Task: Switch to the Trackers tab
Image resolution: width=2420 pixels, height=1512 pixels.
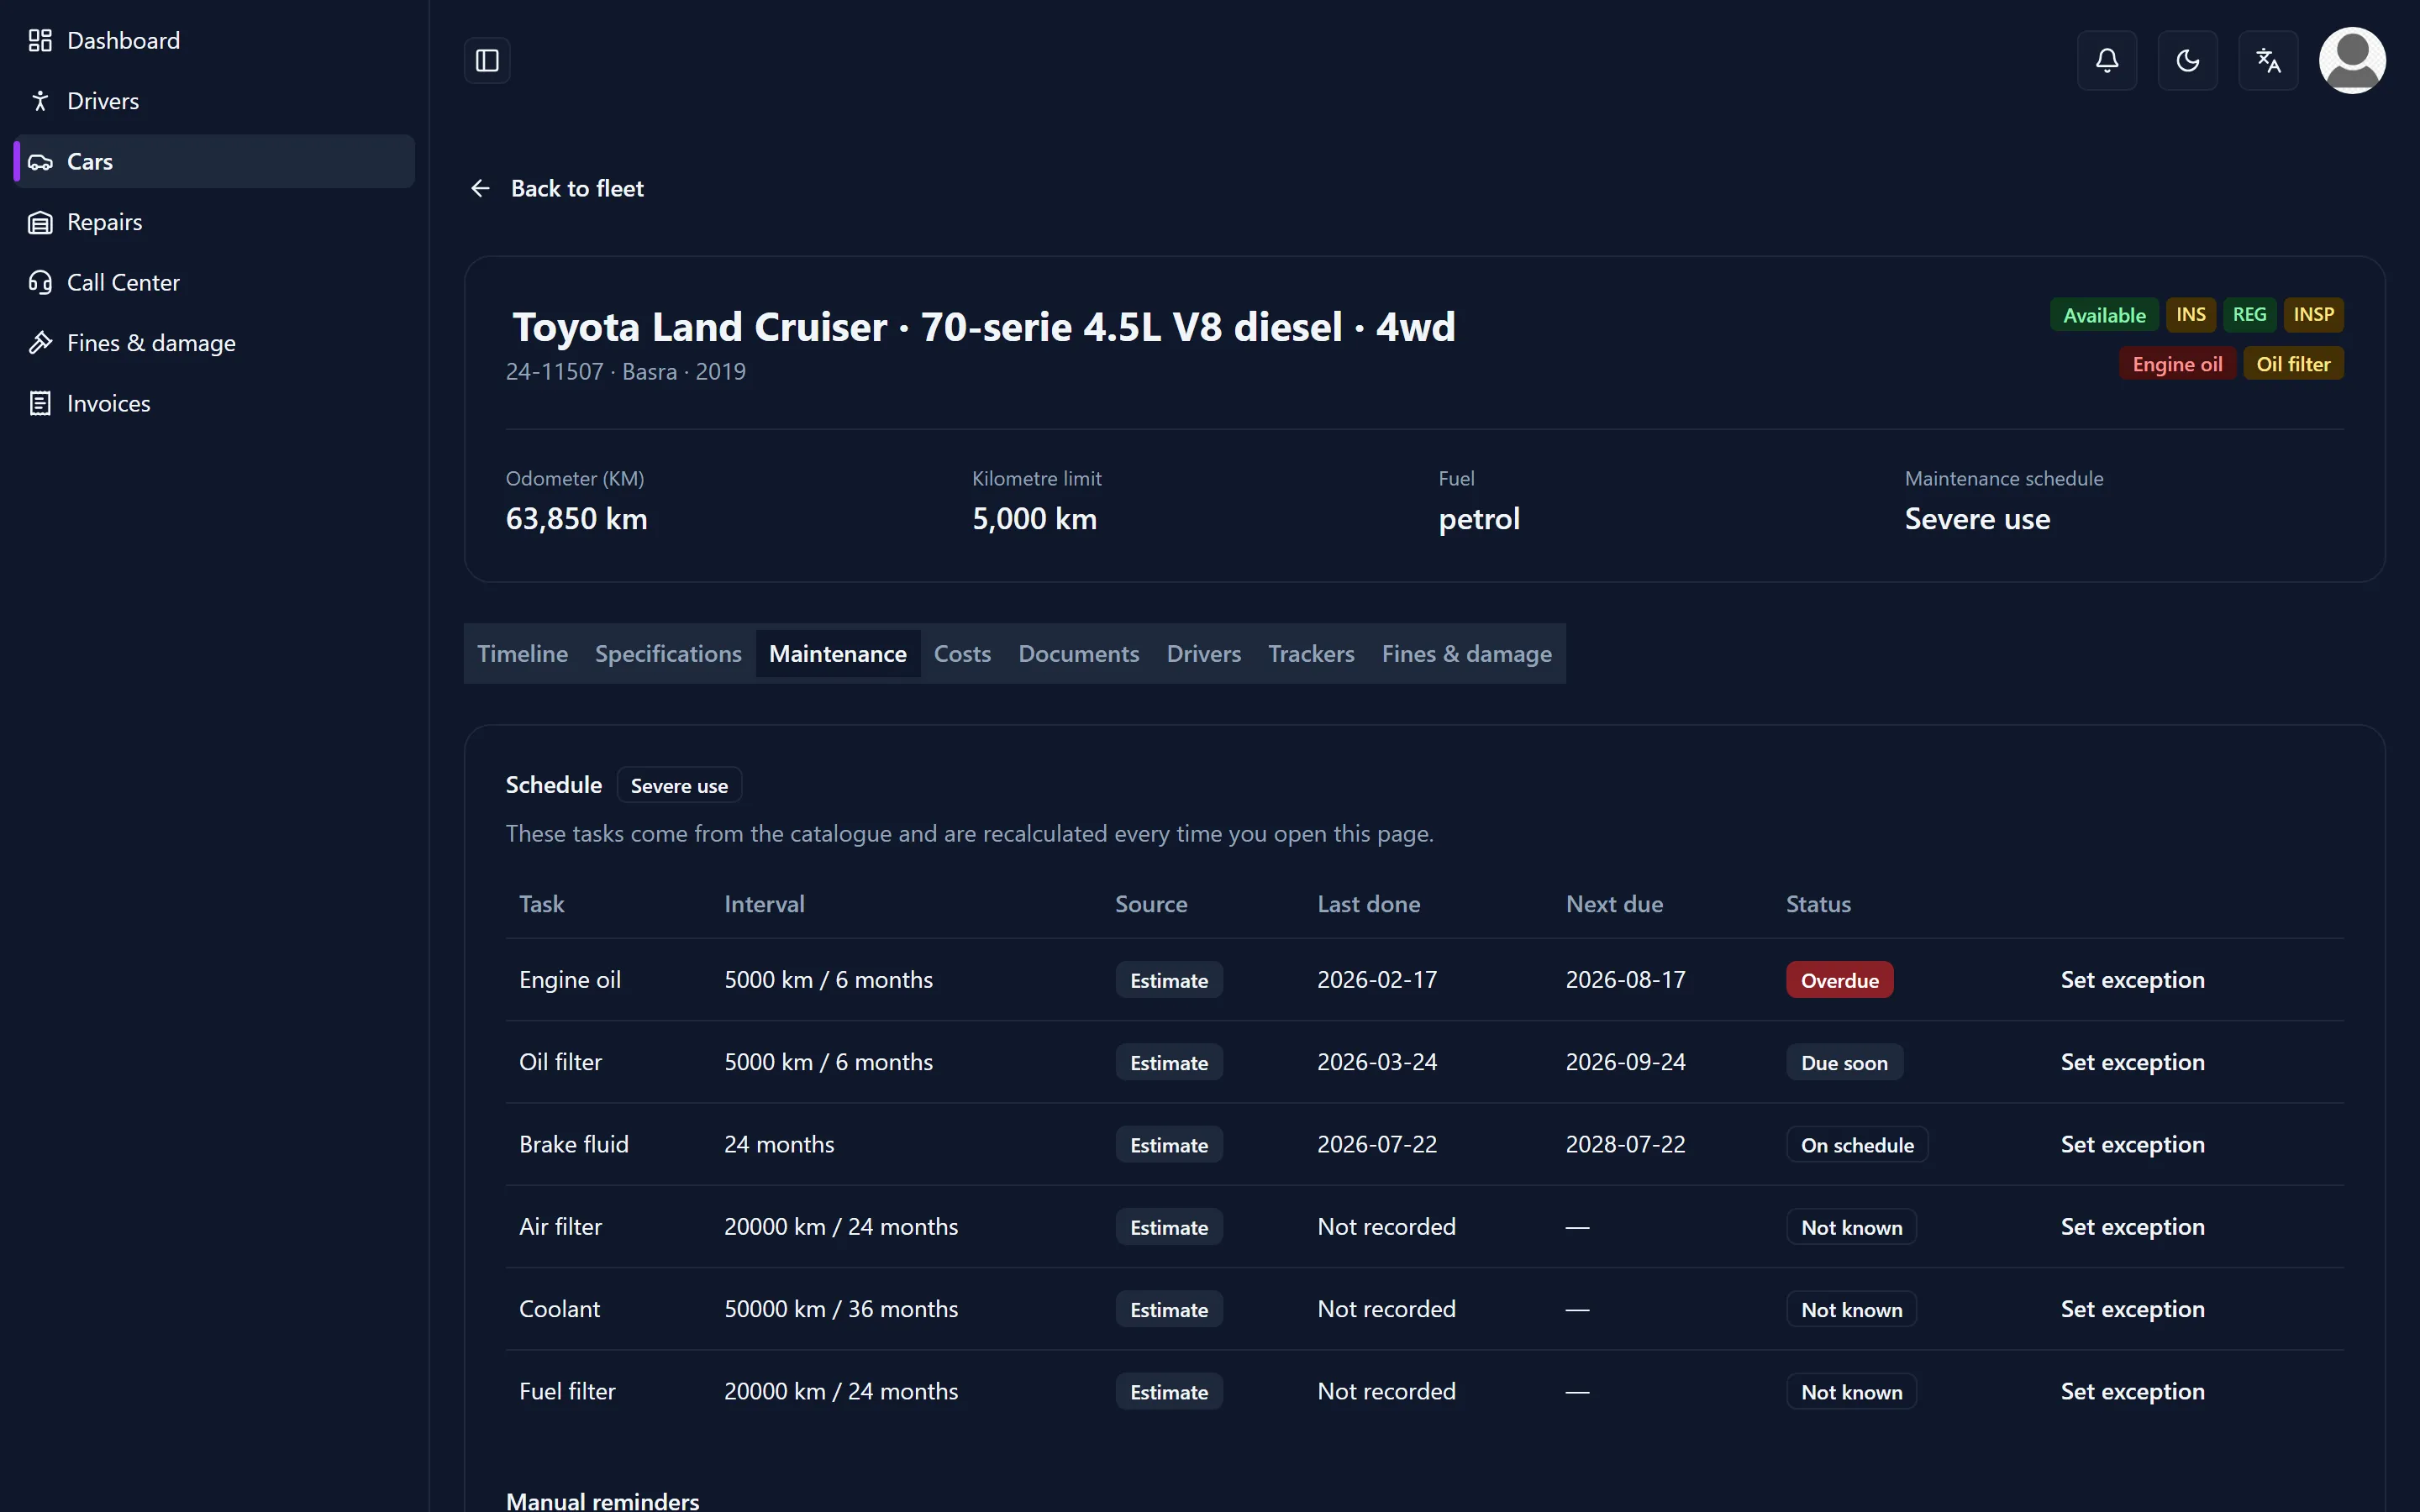Action: pos(1311,654)
